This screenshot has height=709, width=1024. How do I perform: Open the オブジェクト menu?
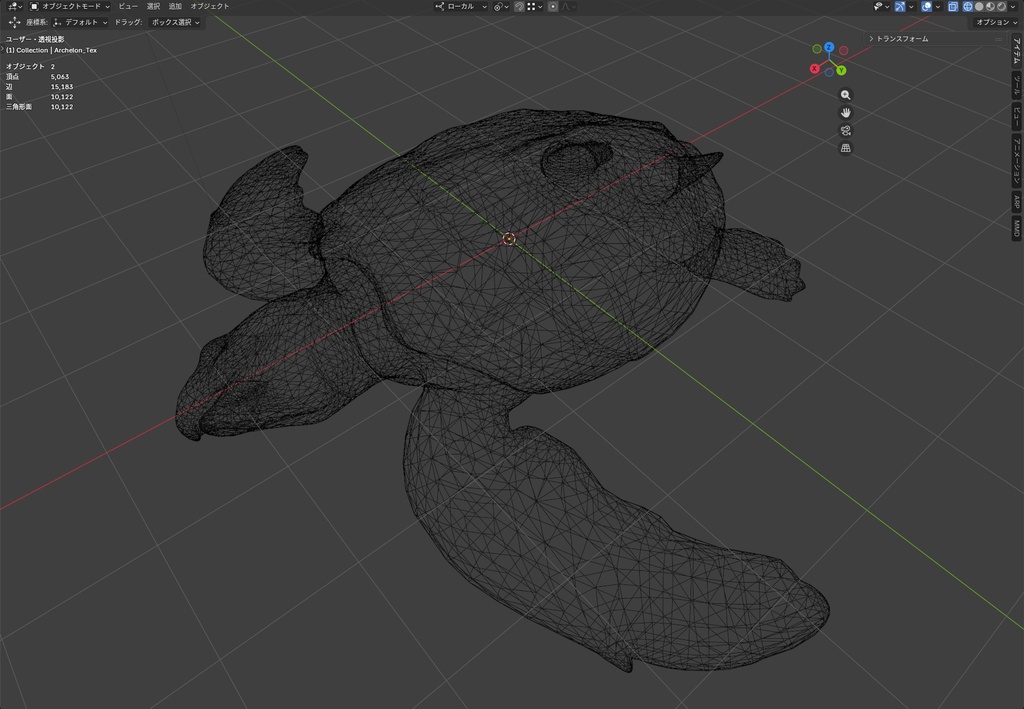pyautogui.click(x=210, y=6)
